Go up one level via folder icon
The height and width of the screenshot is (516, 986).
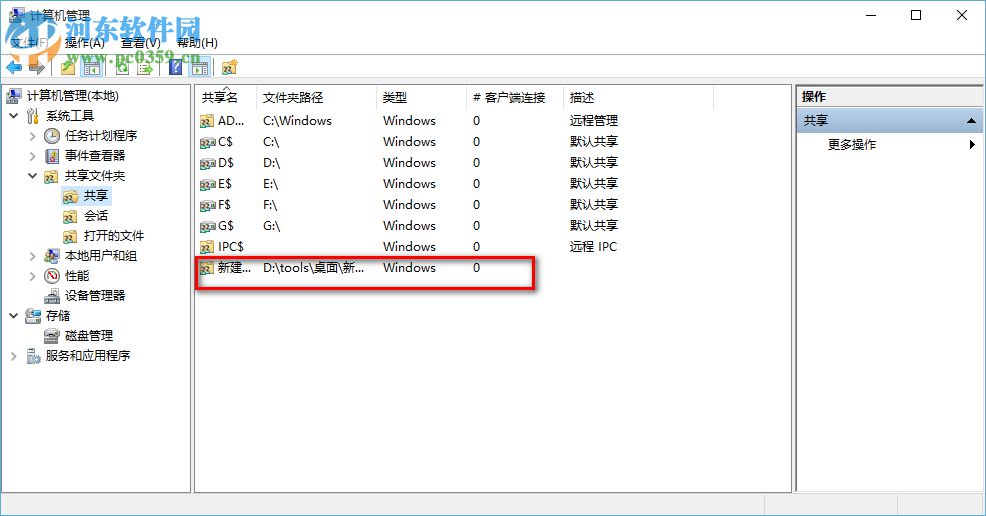[68, 67]
